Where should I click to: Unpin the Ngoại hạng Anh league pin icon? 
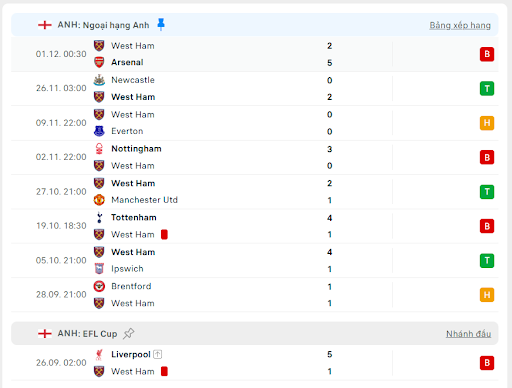point(161,25)
